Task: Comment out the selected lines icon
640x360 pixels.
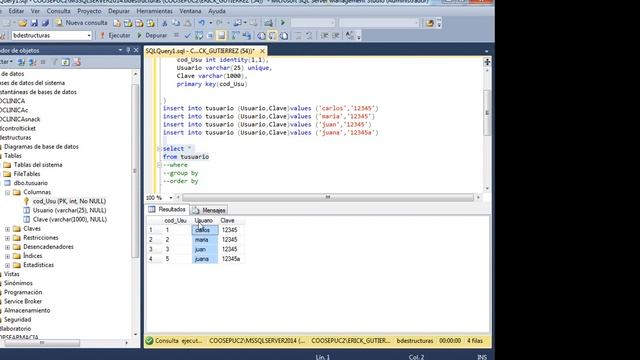Action: 298,36
